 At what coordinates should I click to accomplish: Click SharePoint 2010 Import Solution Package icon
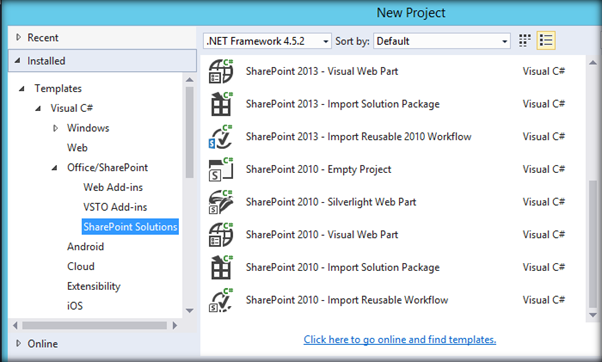221,267
